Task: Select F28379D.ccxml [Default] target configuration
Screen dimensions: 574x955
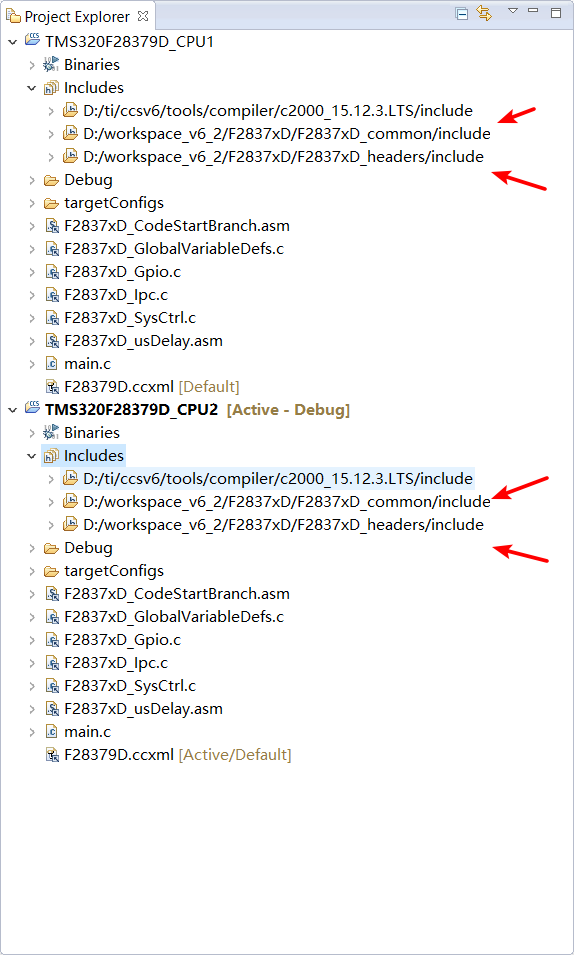Action: (x=152, y=387)
